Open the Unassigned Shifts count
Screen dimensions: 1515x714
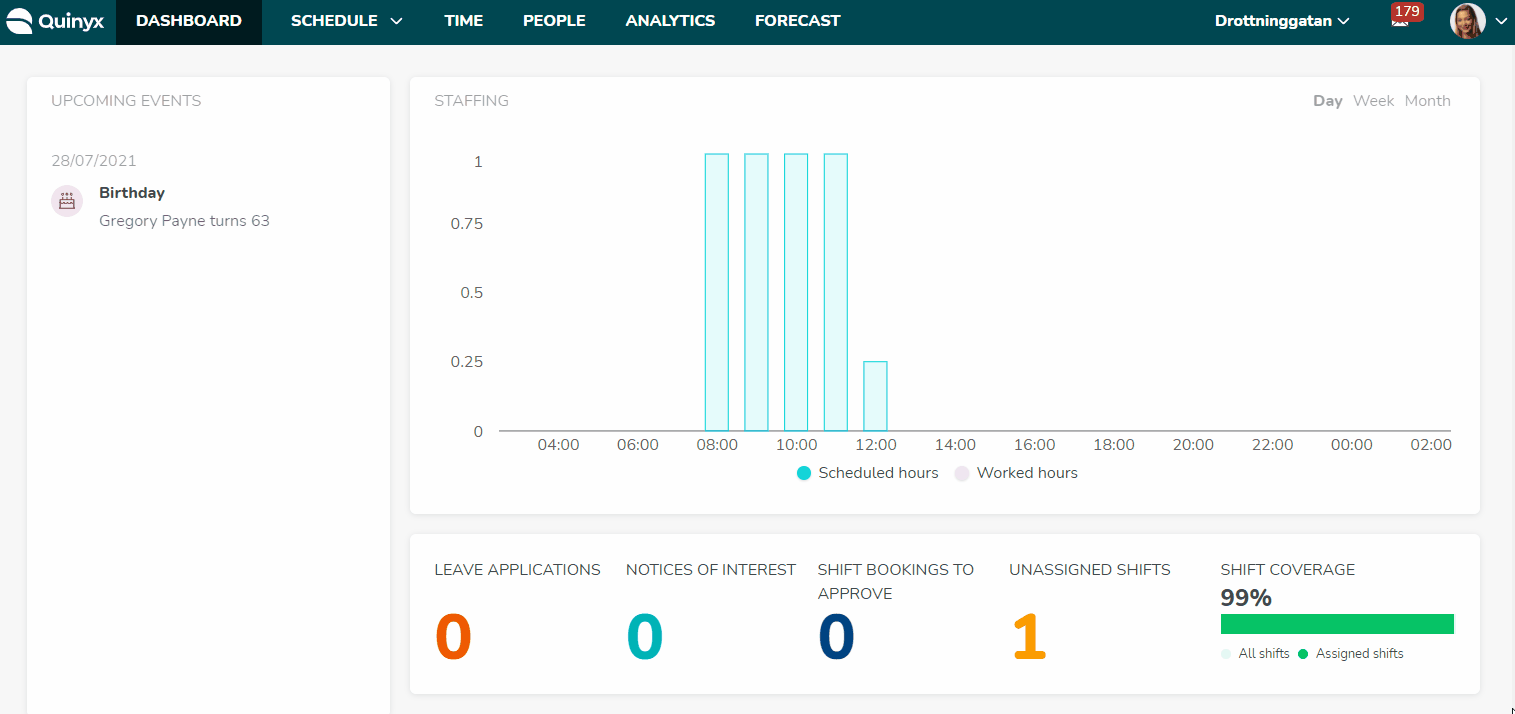[x=1029, y=638]
